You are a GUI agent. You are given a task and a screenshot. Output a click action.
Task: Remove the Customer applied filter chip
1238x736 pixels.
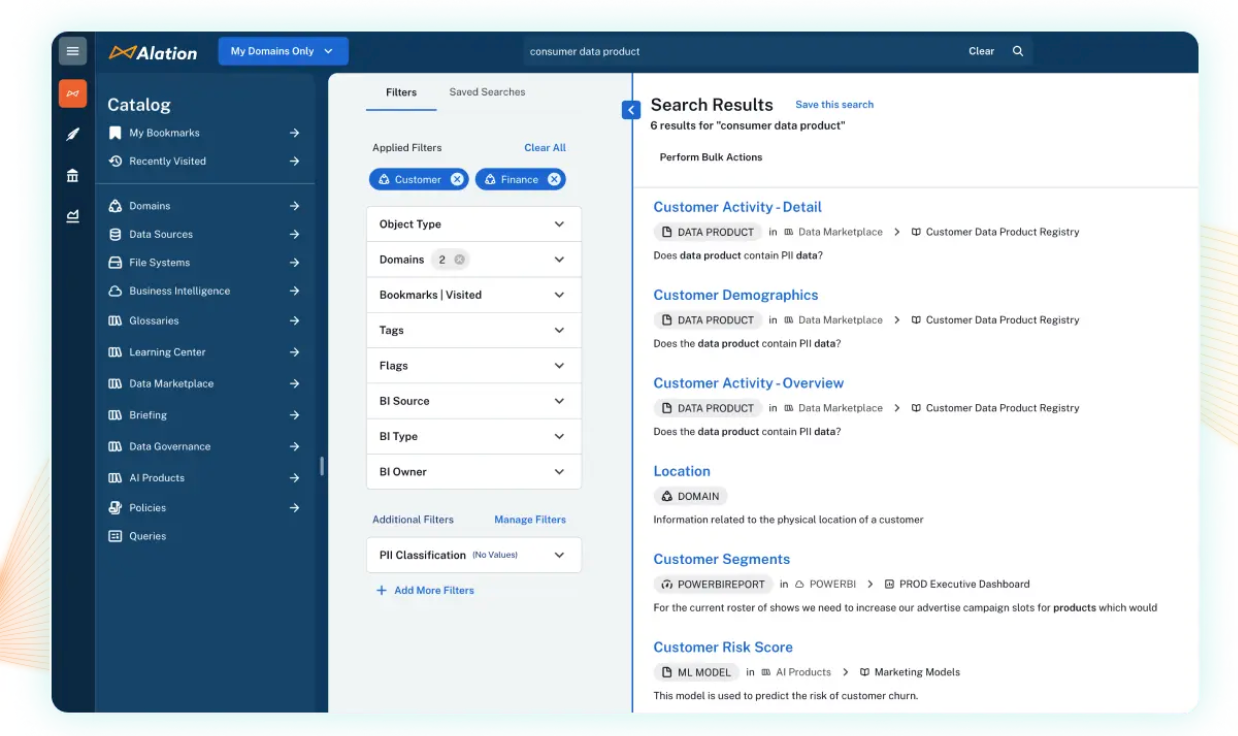pyautogui.click(x=457, y=180)
